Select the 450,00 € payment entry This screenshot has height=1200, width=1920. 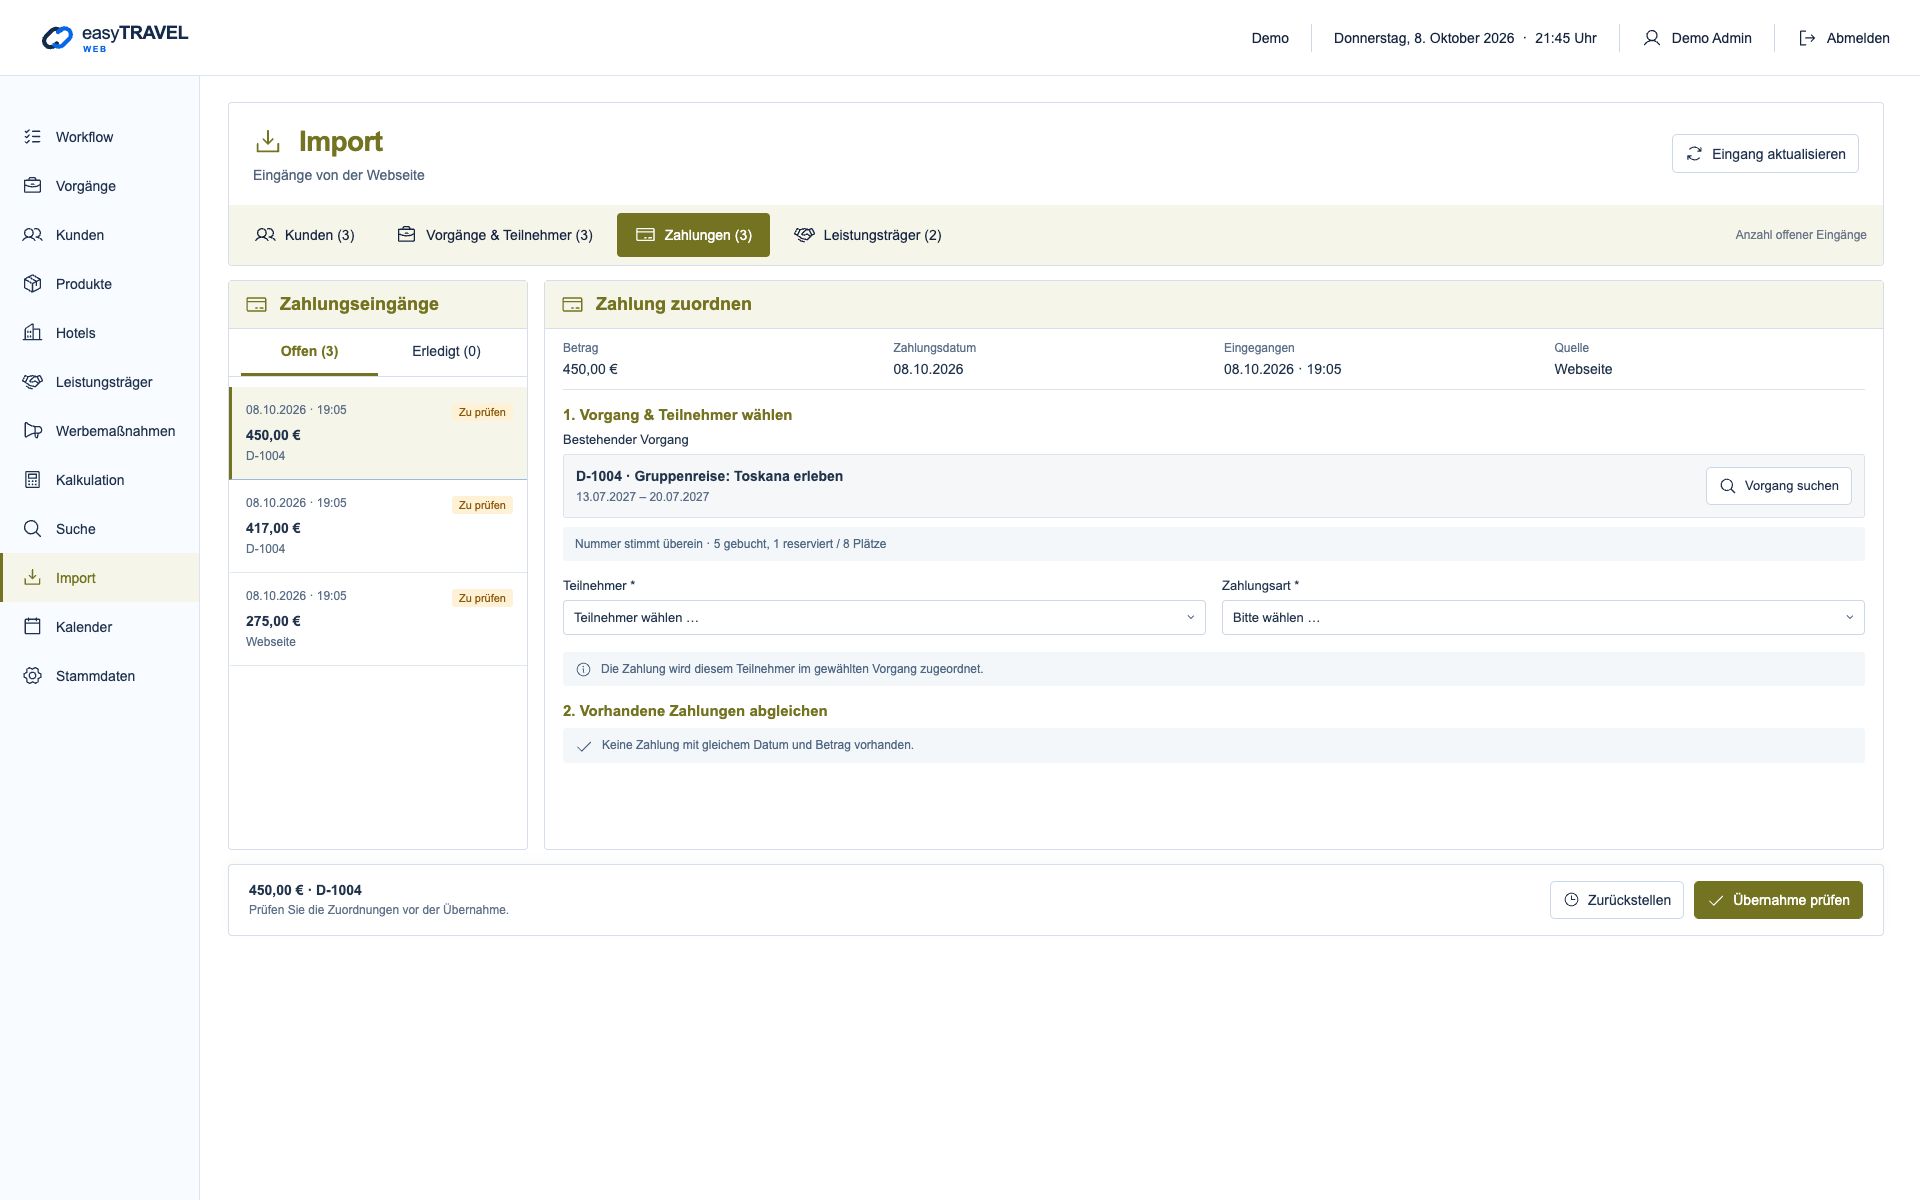(x=378, y=433)
